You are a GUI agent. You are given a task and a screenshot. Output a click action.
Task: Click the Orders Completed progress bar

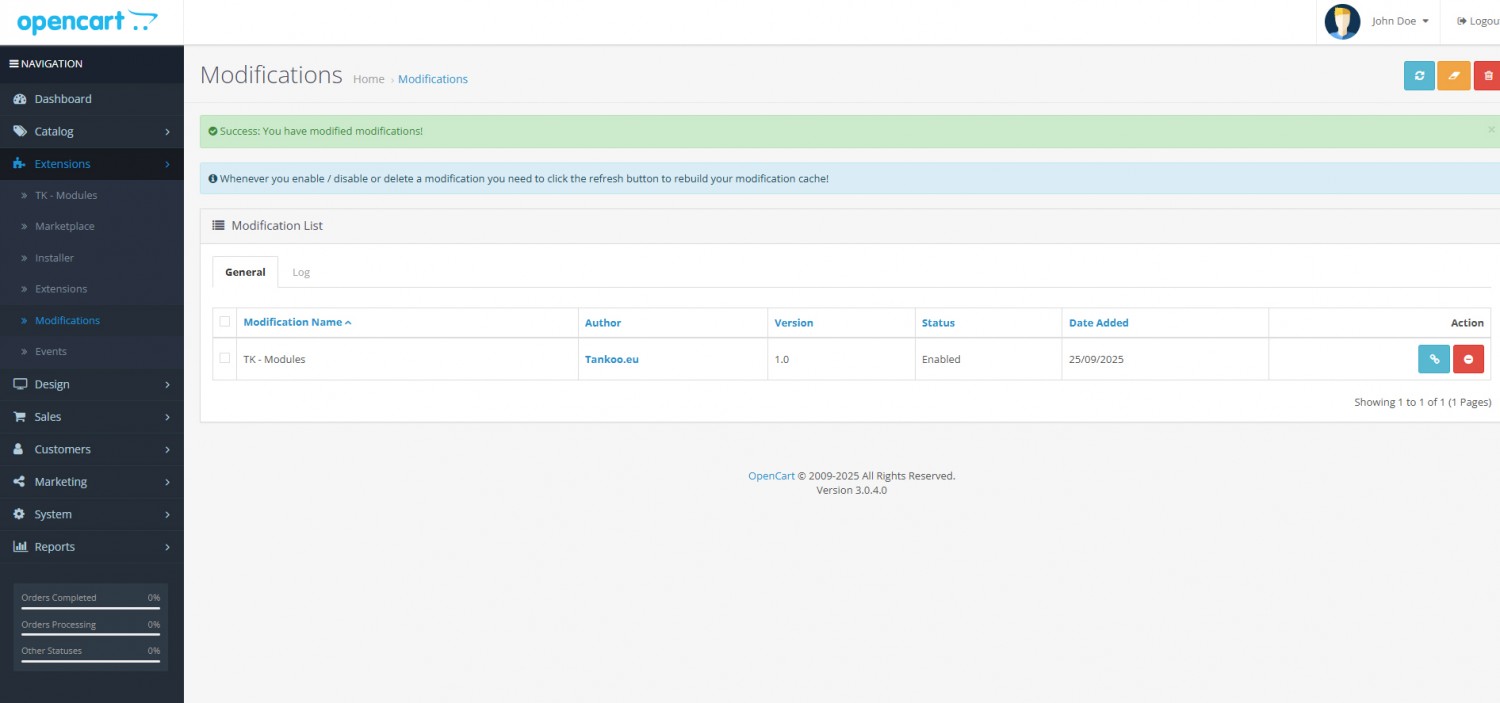click(x=91, y=607)
